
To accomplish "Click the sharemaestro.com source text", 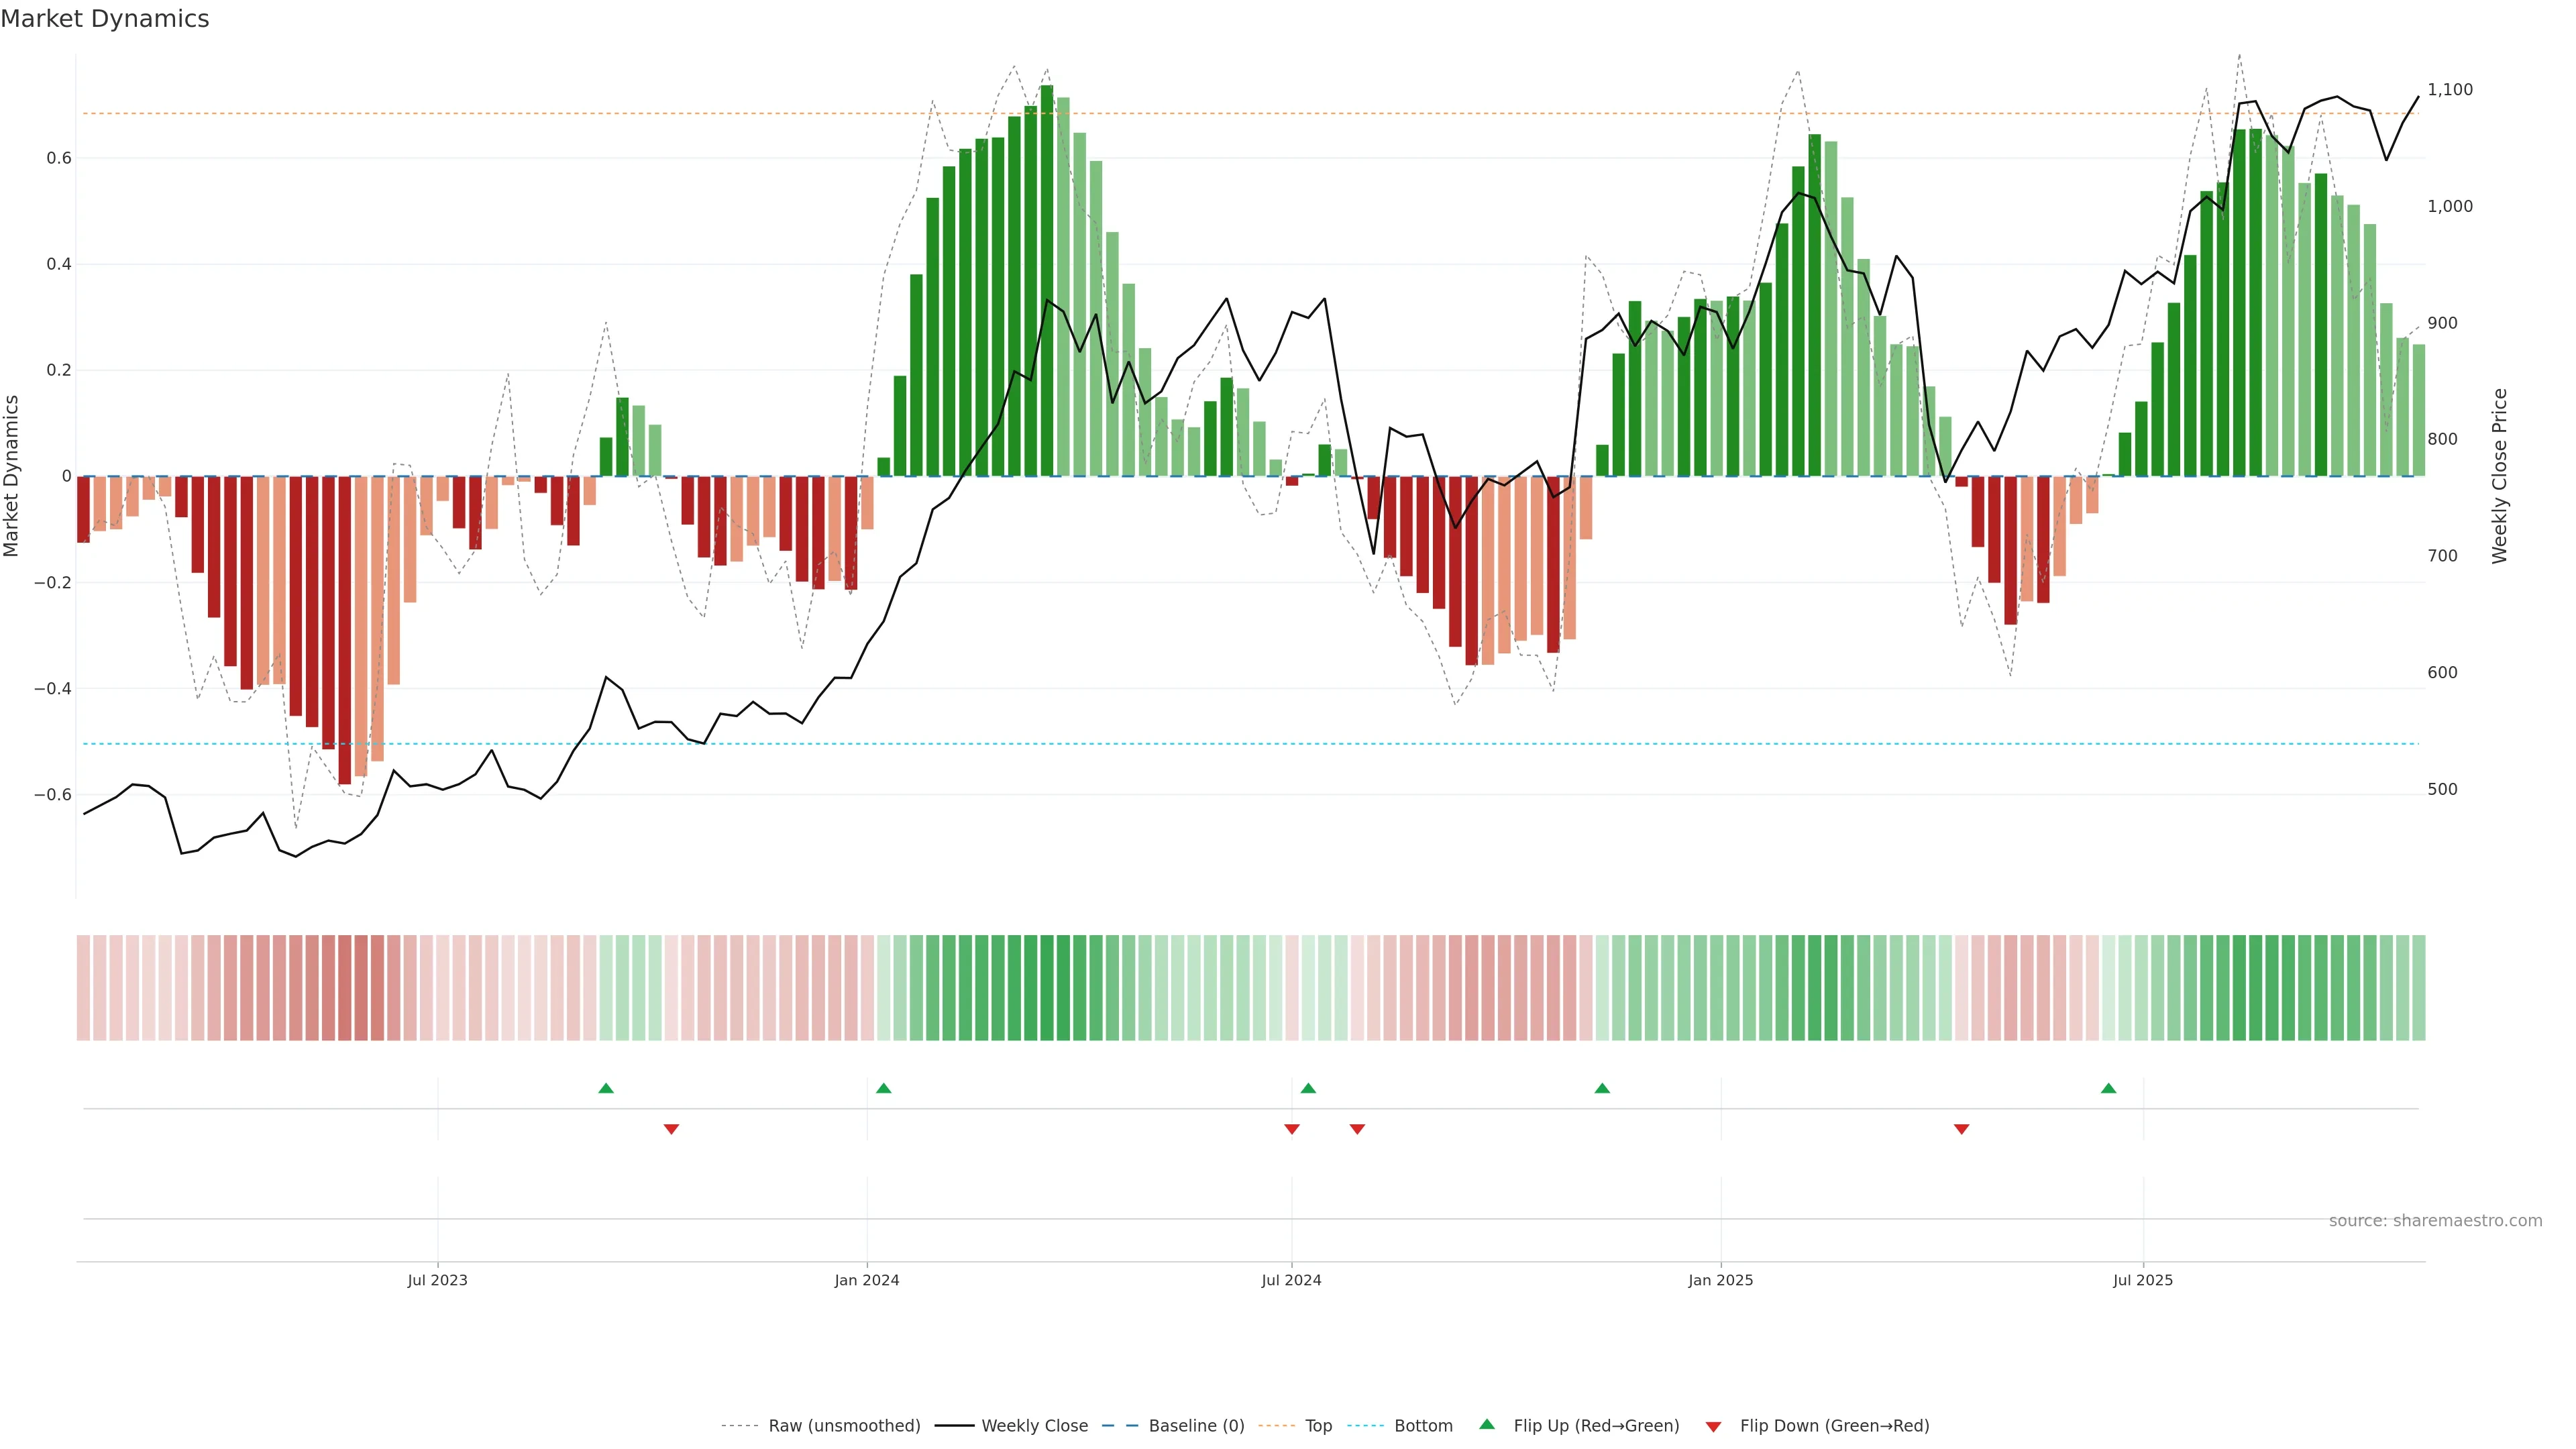I will tap(2435, 1221).
